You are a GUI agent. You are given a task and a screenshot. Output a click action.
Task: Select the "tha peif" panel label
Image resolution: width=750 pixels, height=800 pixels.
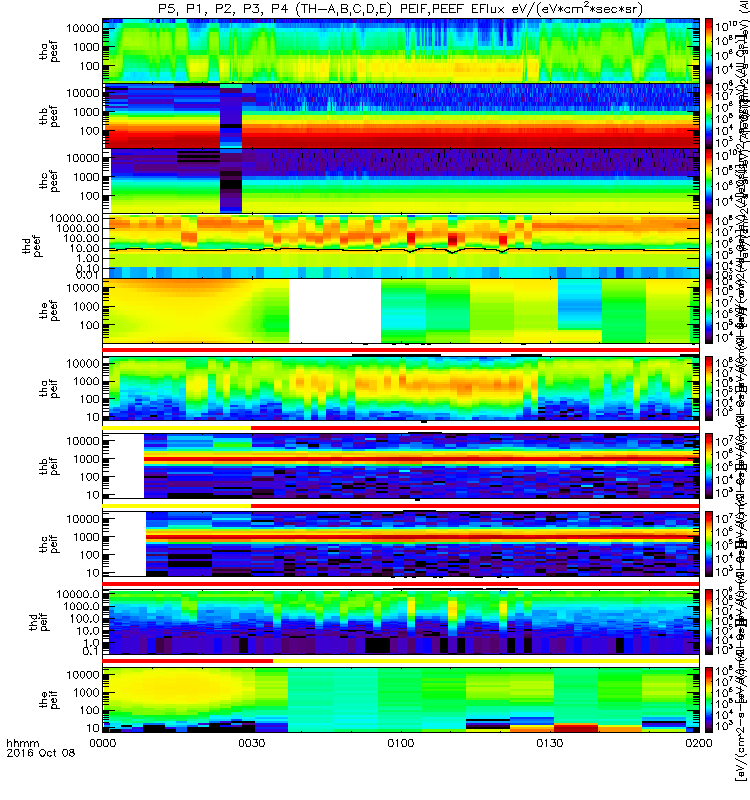point(49,388)
